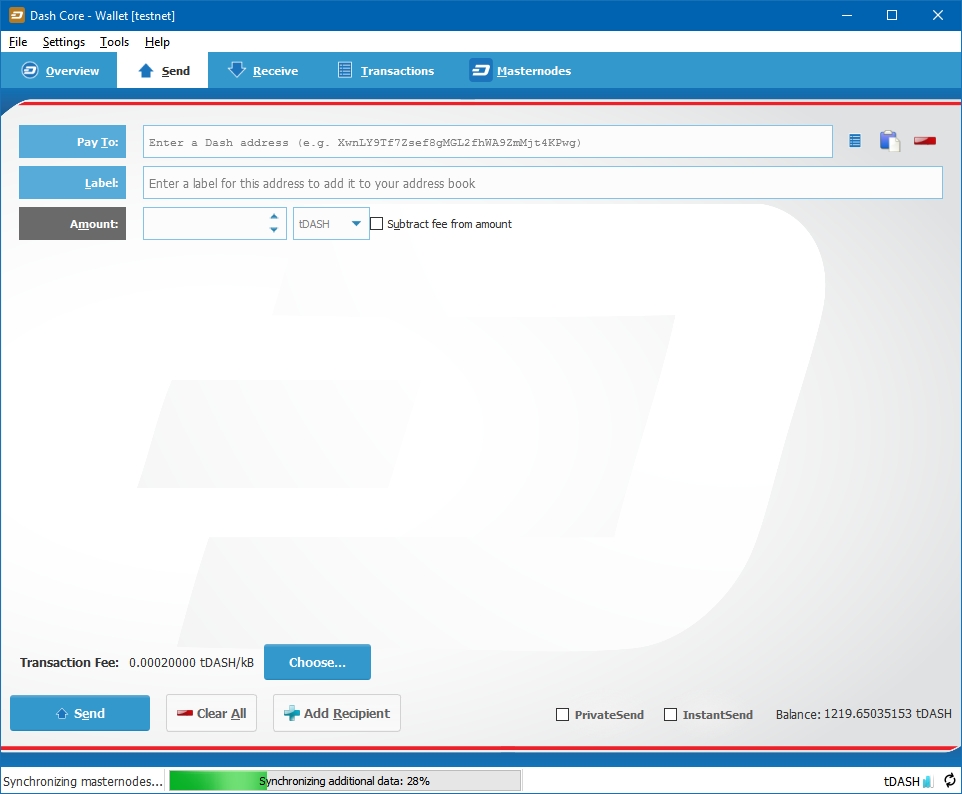Click the Clear All button
Viewport: 962px width, 794px height.
(x=211, y=713)
